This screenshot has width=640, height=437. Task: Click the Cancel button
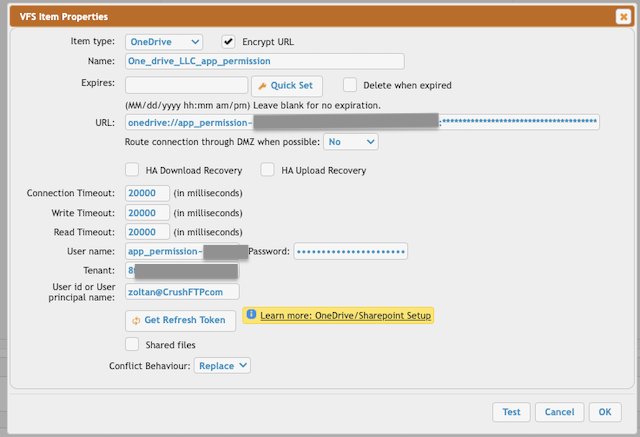tap(559, 412)
